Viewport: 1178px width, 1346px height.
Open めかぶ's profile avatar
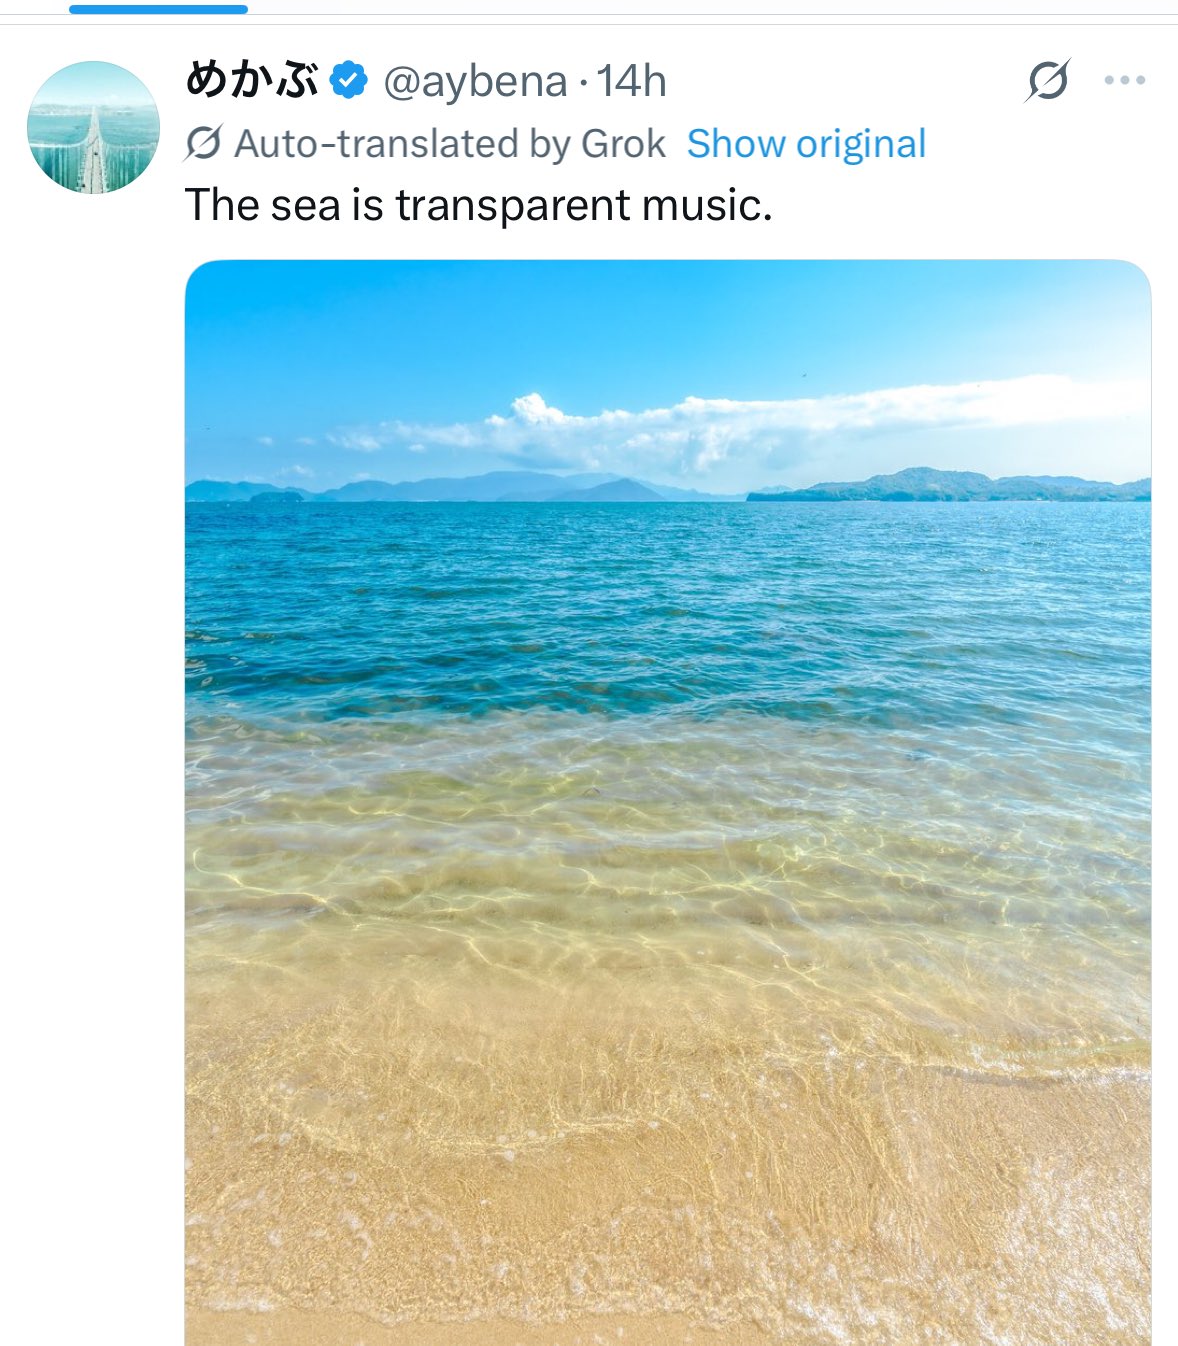click(93, 127)
